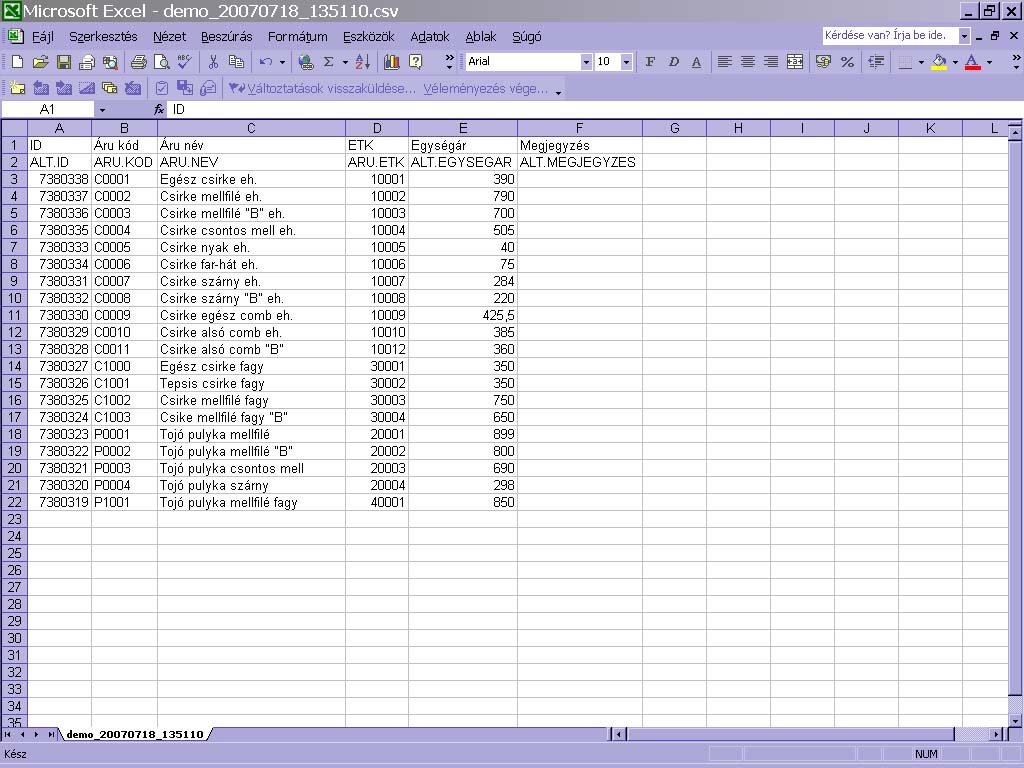
Task: Open the Name Box dropdown arrow
Action: point(101,109)
